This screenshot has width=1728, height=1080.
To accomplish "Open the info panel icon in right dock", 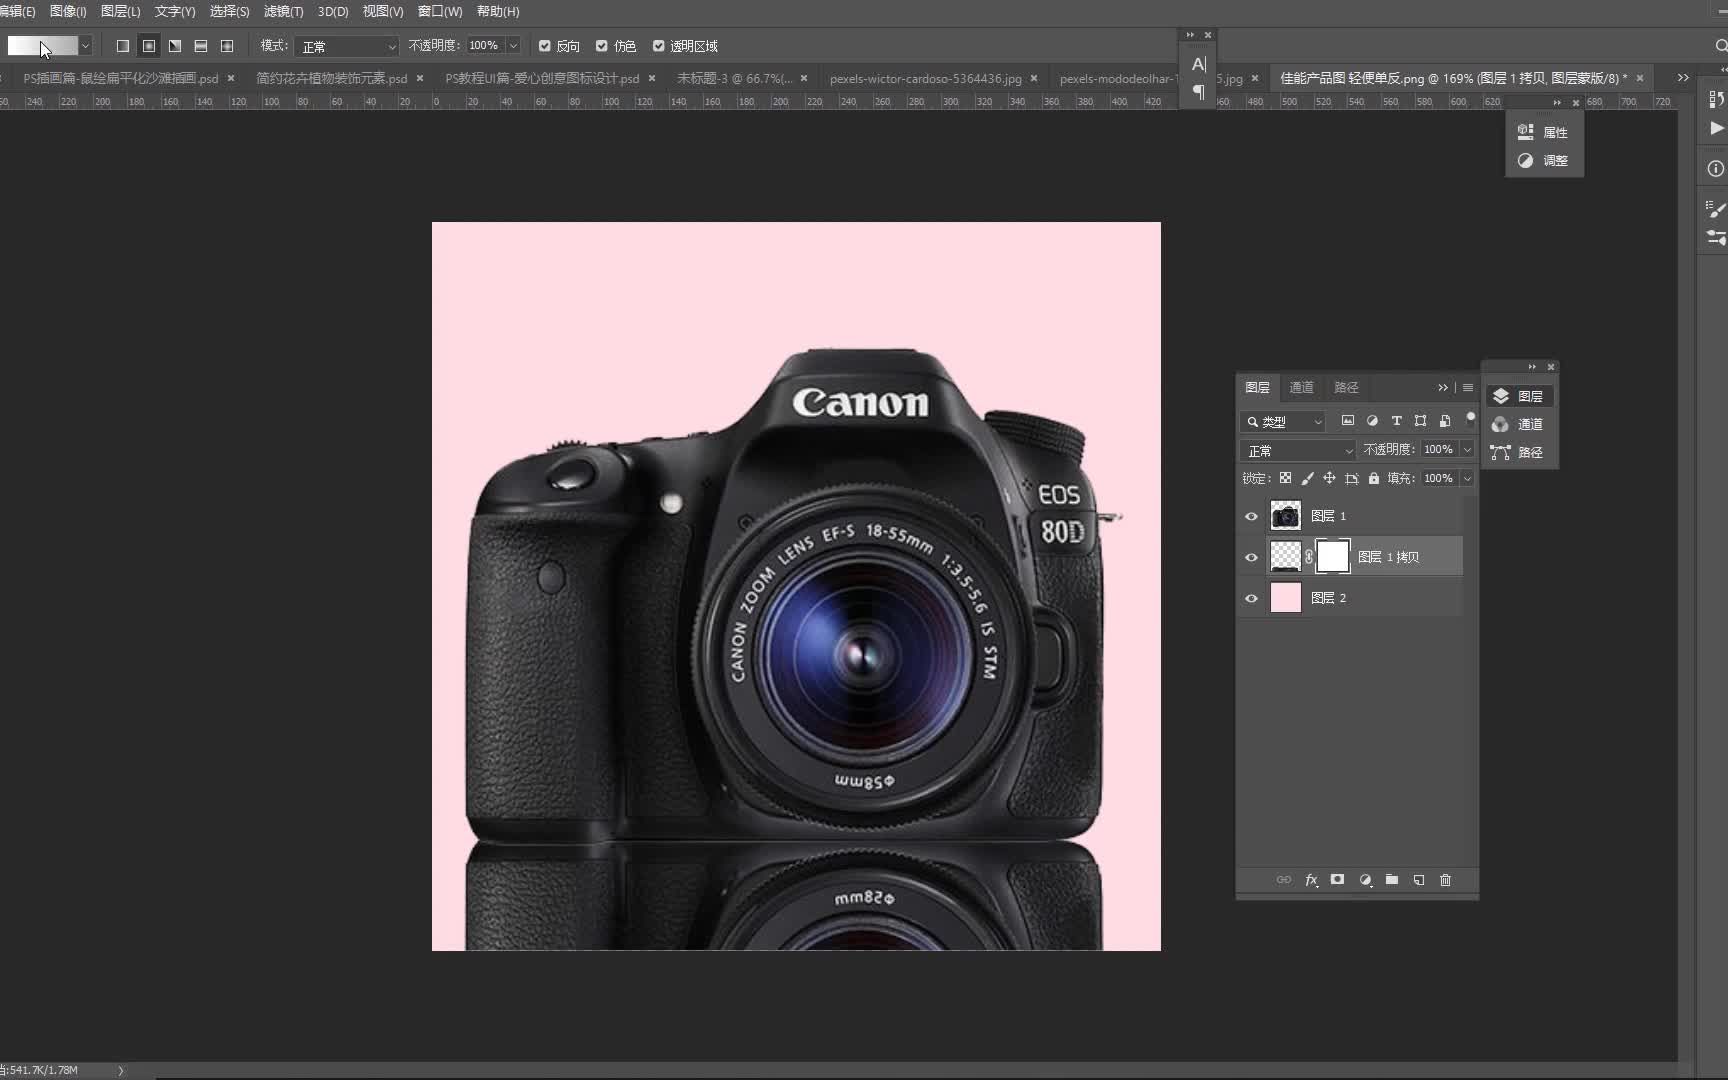I will point(1716,168).
